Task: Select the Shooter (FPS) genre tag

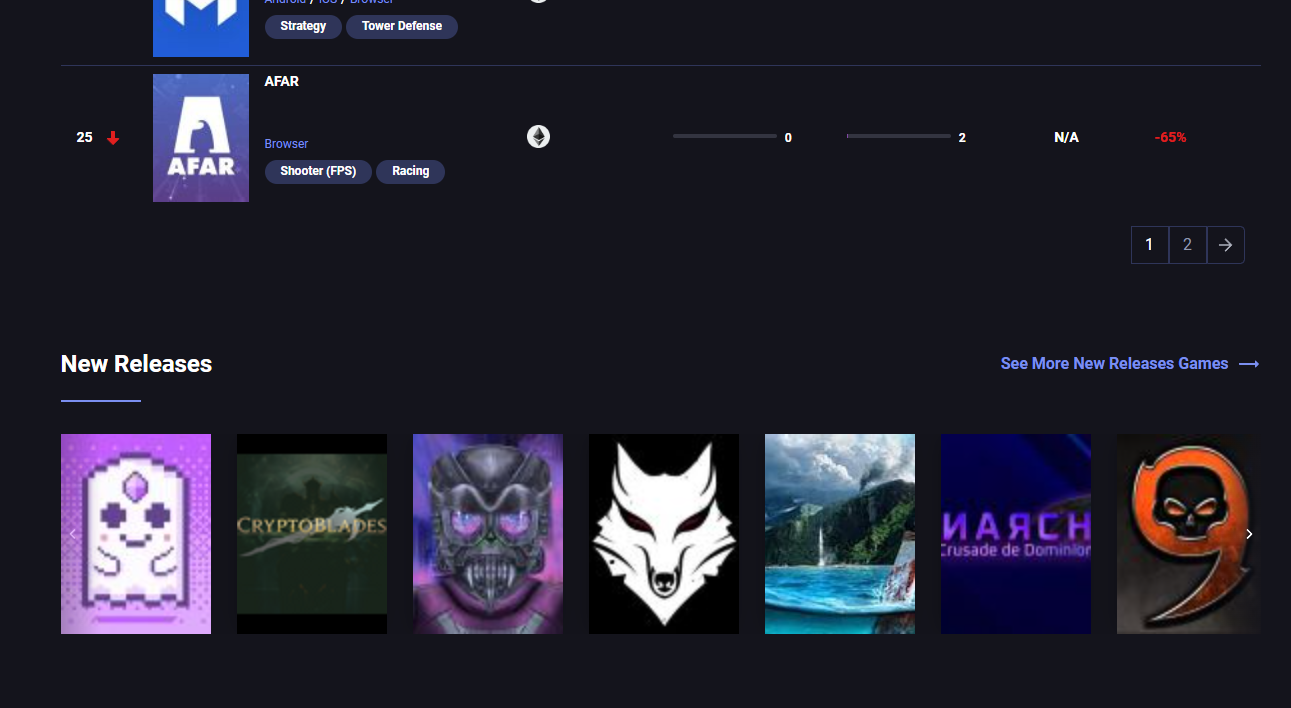Action: 318,171
